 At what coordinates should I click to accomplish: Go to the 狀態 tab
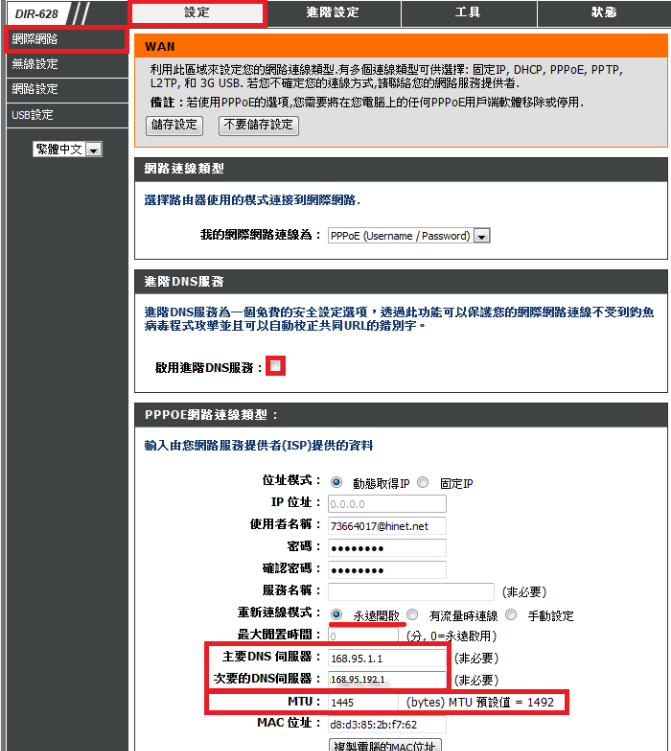point(603,13)
